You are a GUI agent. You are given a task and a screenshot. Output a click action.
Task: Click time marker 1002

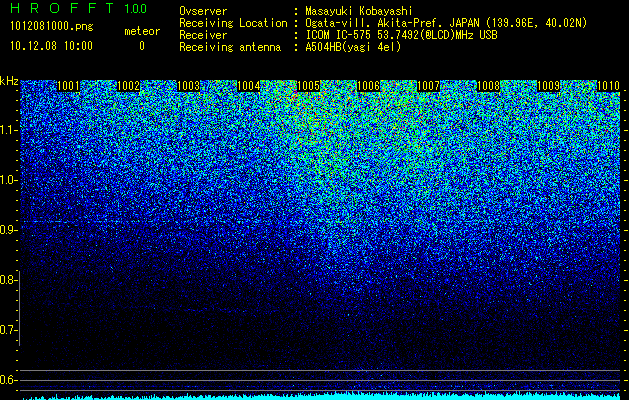pyautogui.click(x=128, y=86)
